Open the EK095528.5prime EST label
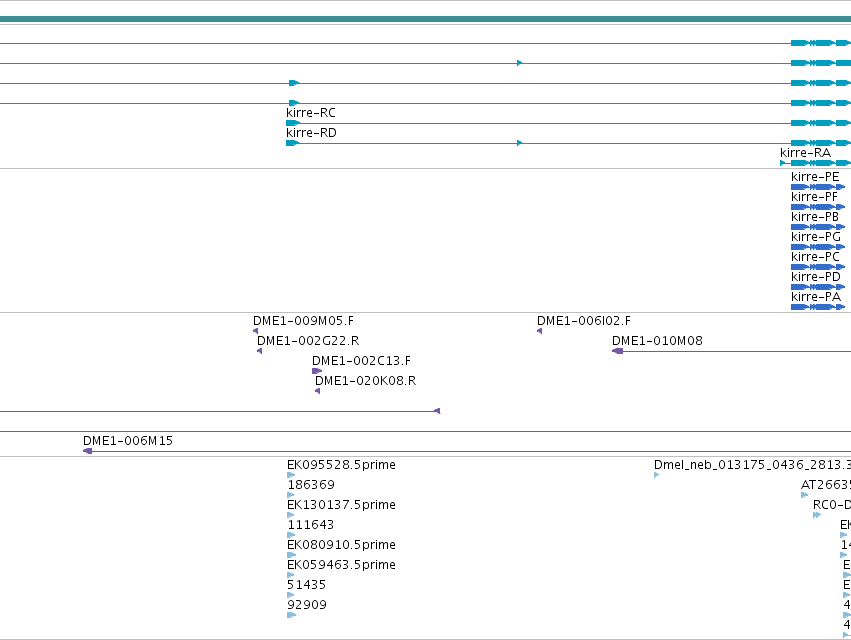Viewport: 851px width, 640px height. [x=341, y=465]
